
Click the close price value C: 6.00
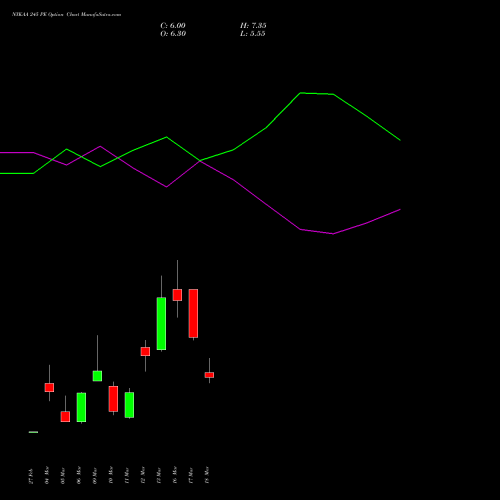click(173, 26)
